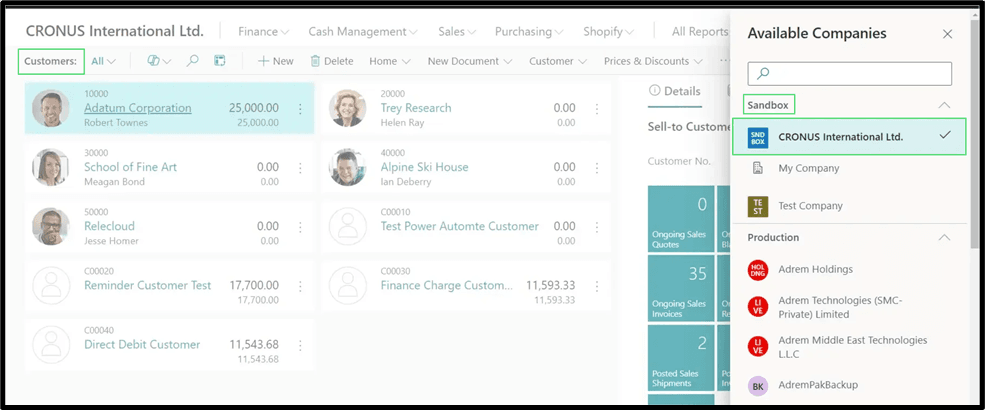Click the search magnifier icon in the customers toolbar
Screen dimensions: 985x410
pos(192,61)
